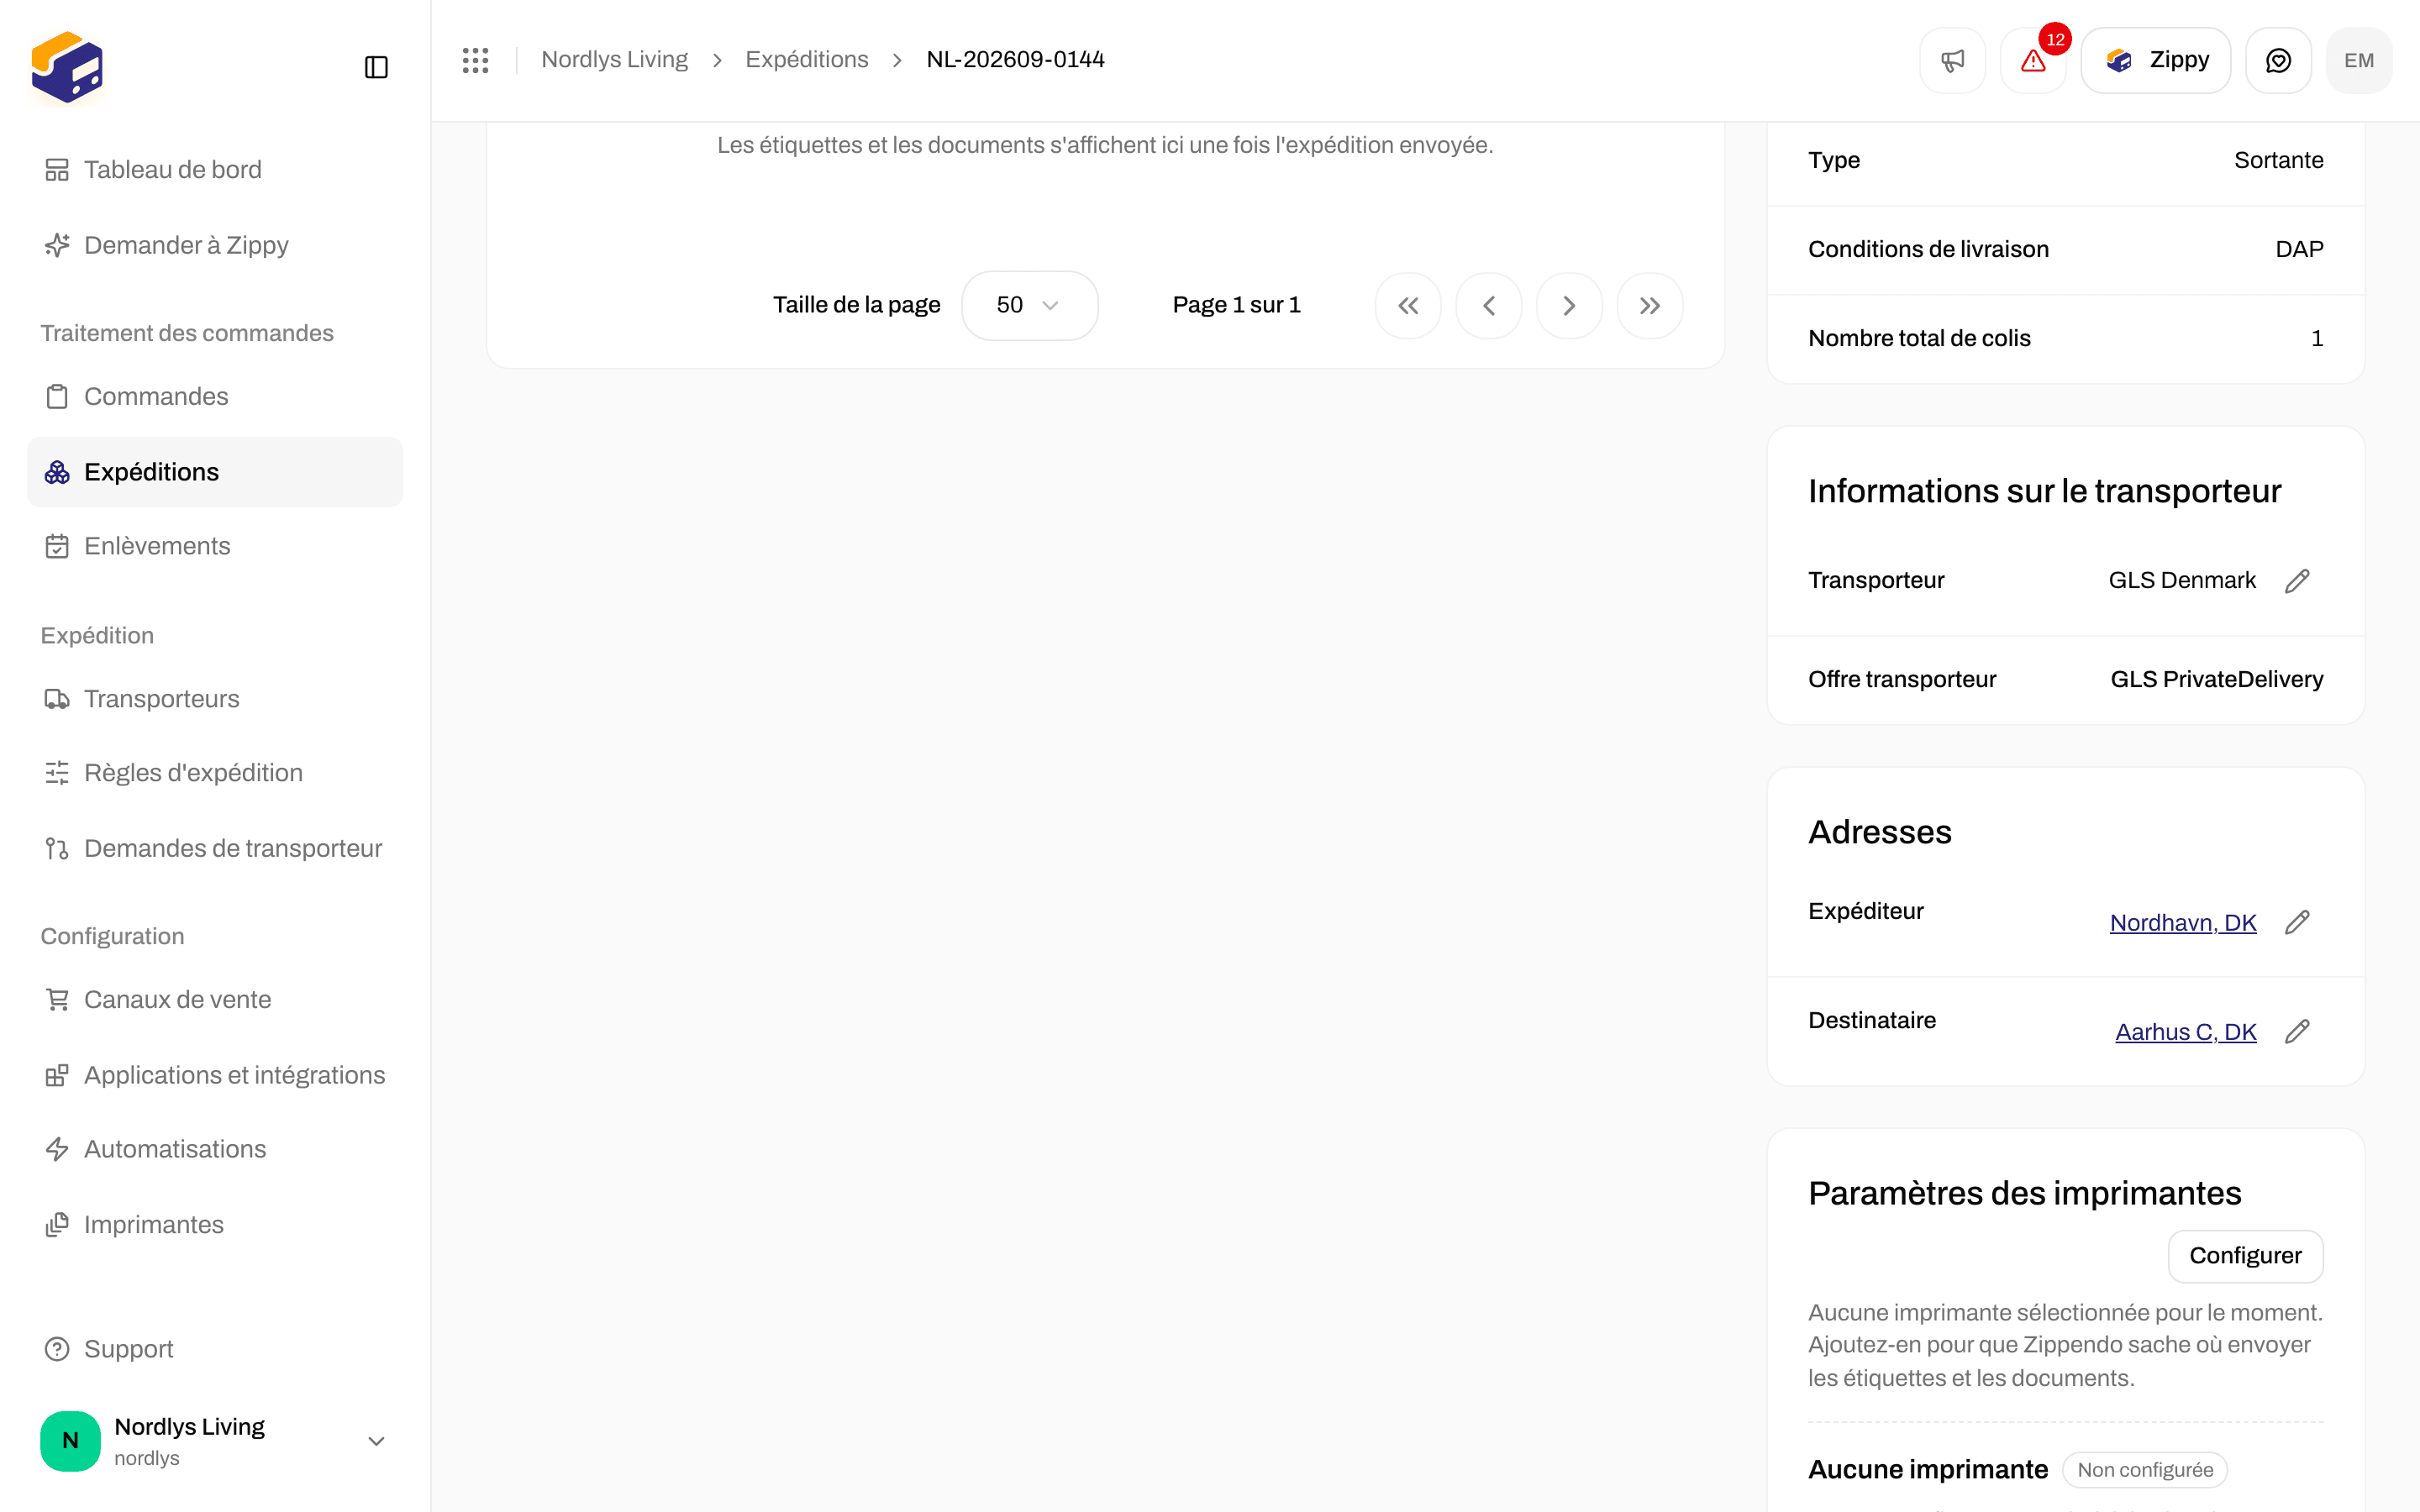Click the Zippendo logo
Viewport: 2420px width, 1512px height.
coord(67,67)
